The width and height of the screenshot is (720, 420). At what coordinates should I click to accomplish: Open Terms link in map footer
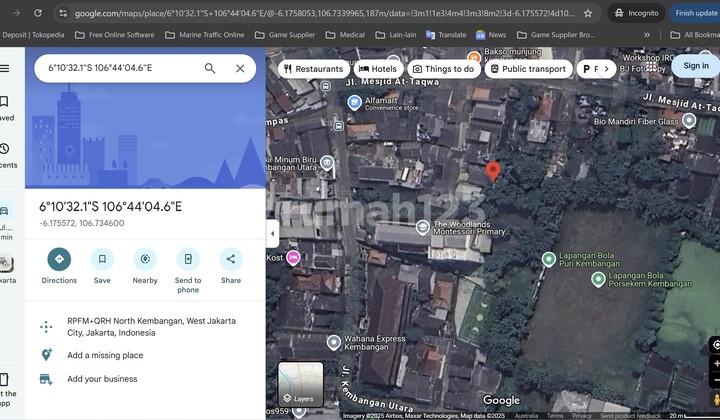pos(555,416)
